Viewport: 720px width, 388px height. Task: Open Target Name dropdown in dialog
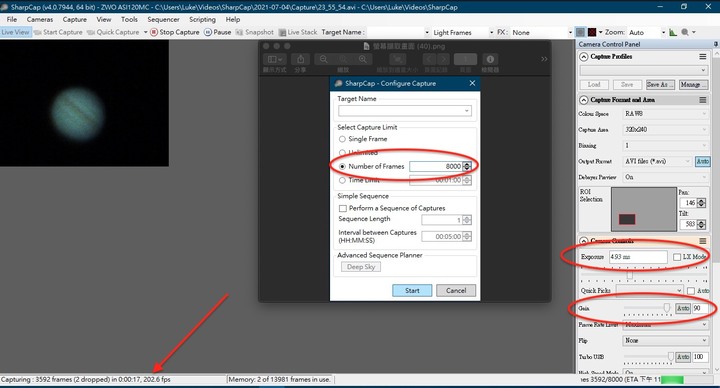click(x=467, y=111)
